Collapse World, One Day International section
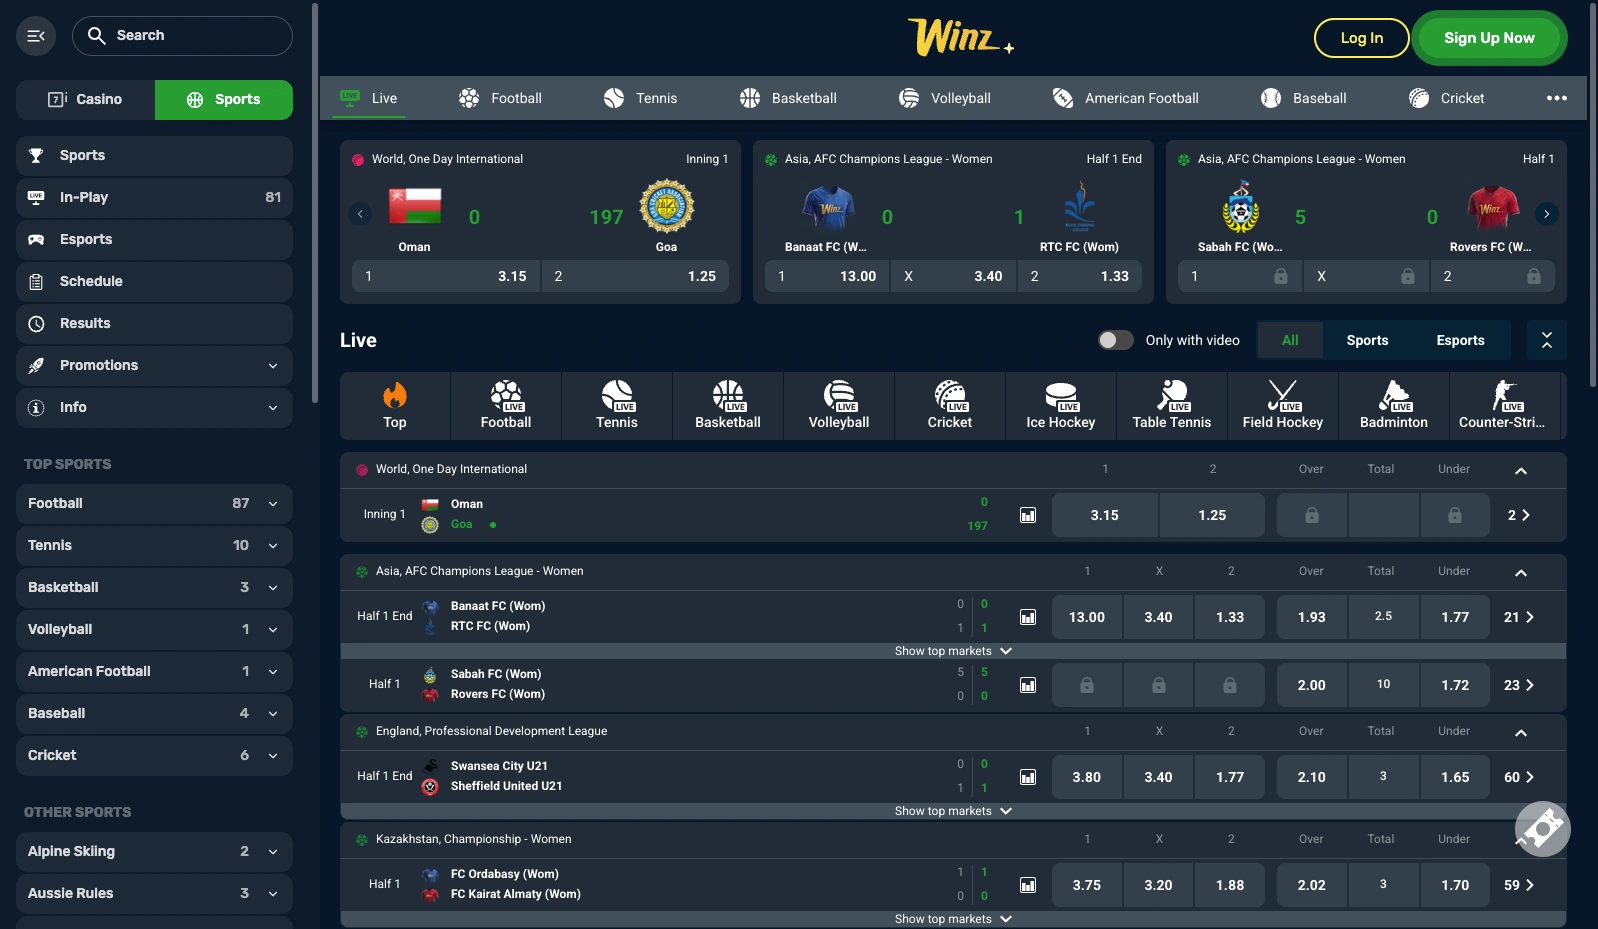Screen dimensions: 1598x929 tap(1521, 470)
